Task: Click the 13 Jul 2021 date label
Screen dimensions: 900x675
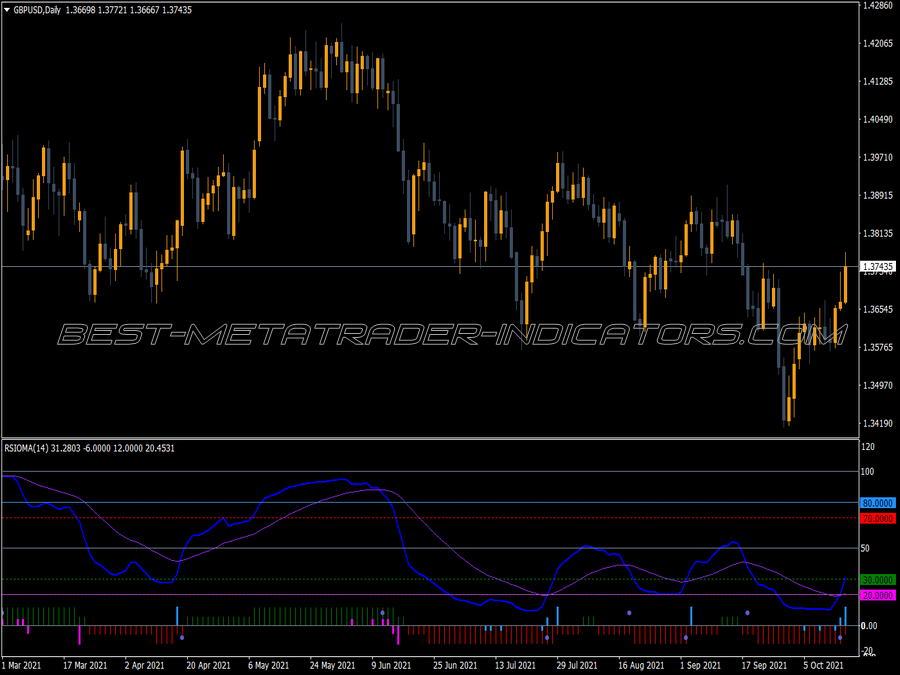Action: click(x=515, y=666)
